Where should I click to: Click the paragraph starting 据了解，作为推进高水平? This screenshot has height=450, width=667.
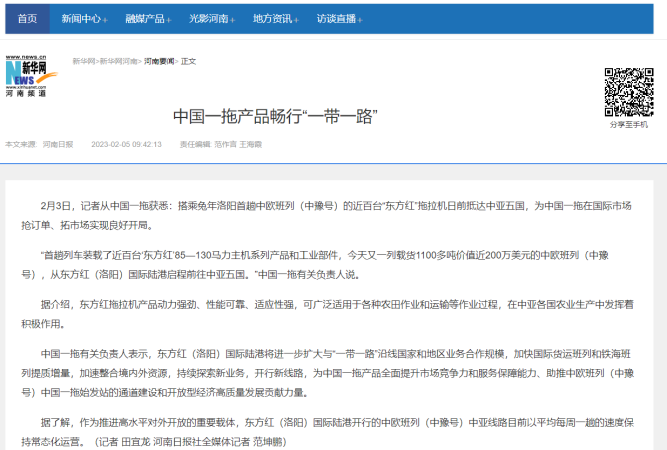click(328, 432)
